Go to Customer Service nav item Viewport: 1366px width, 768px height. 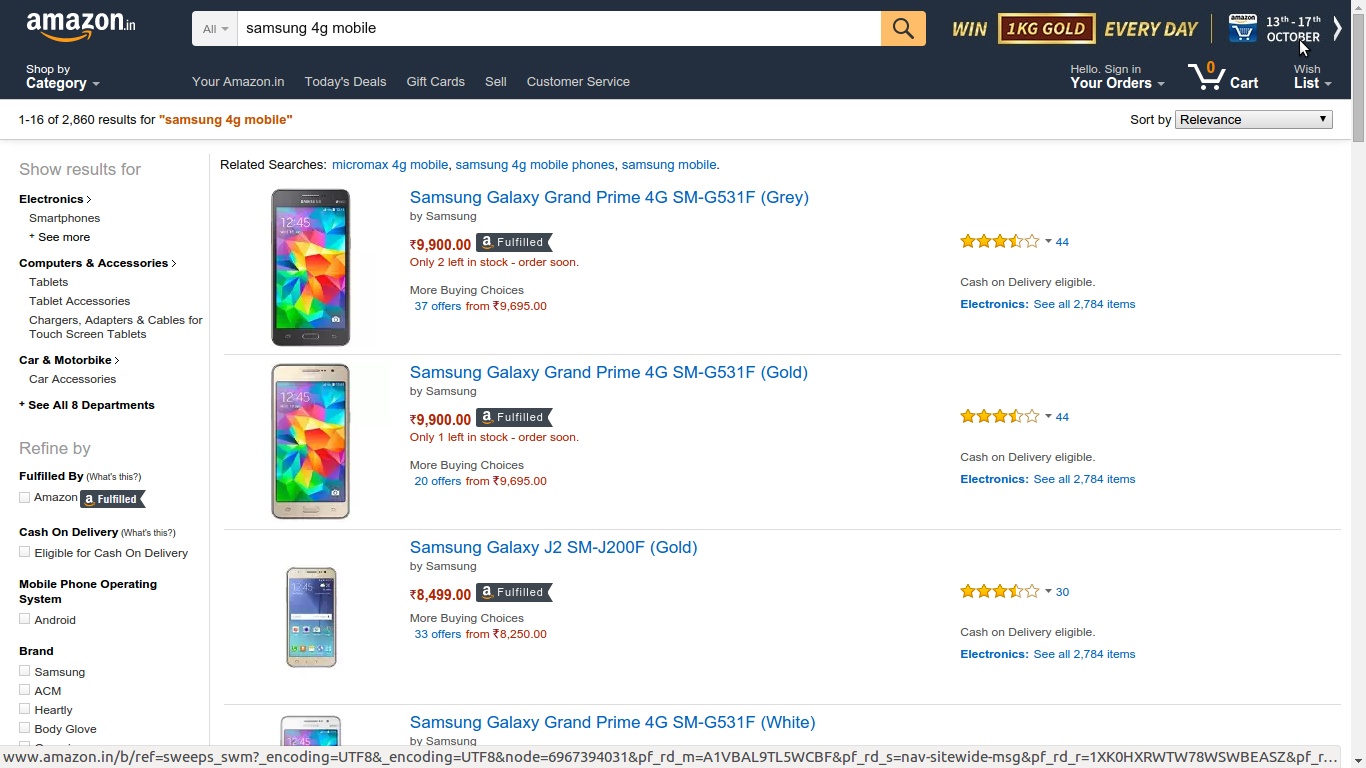pos(578,82)
